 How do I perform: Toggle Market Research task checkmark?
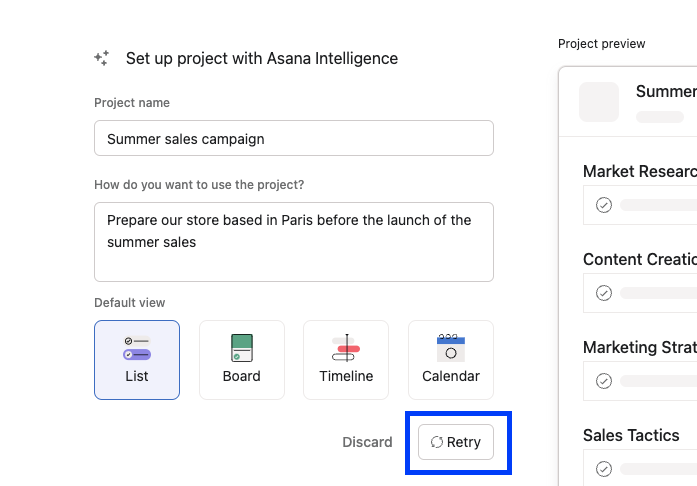604,205
